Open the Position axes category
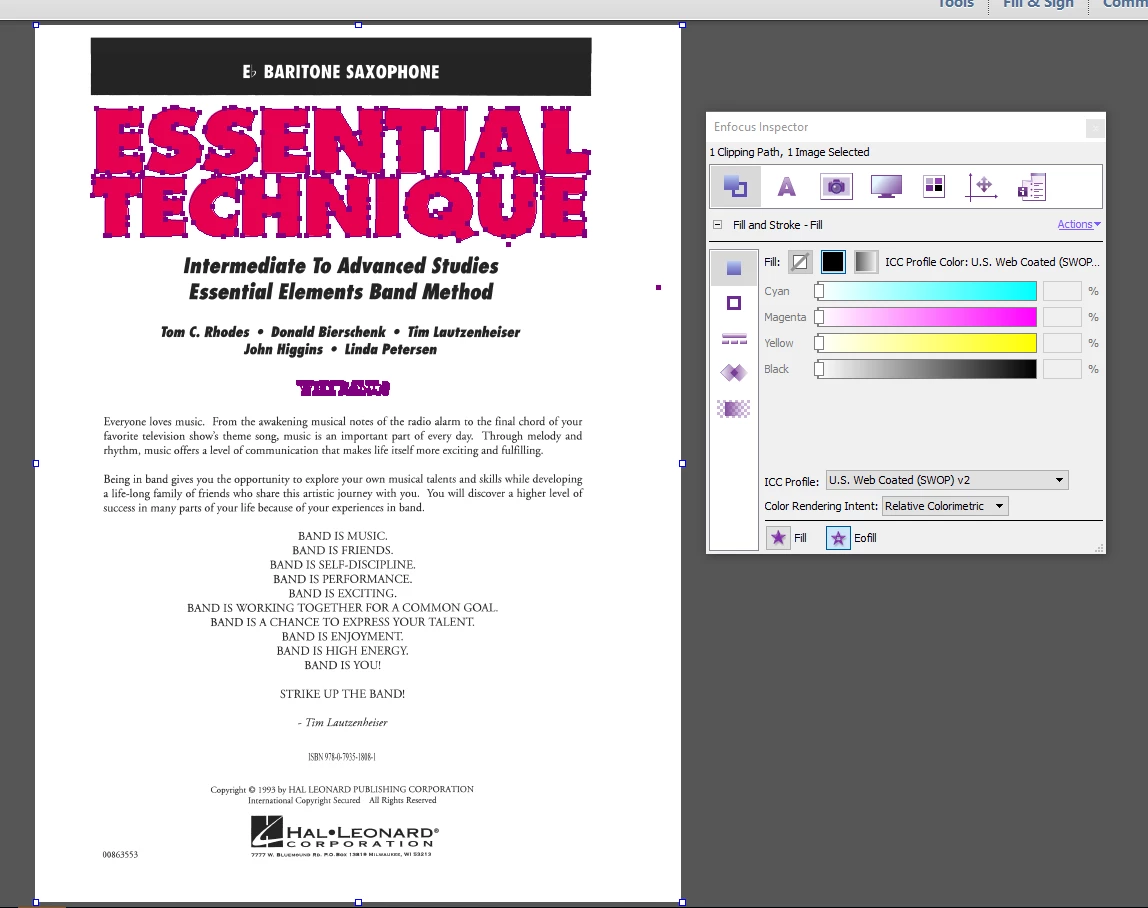Screen dimensions: 1148x908 [981, 187]
